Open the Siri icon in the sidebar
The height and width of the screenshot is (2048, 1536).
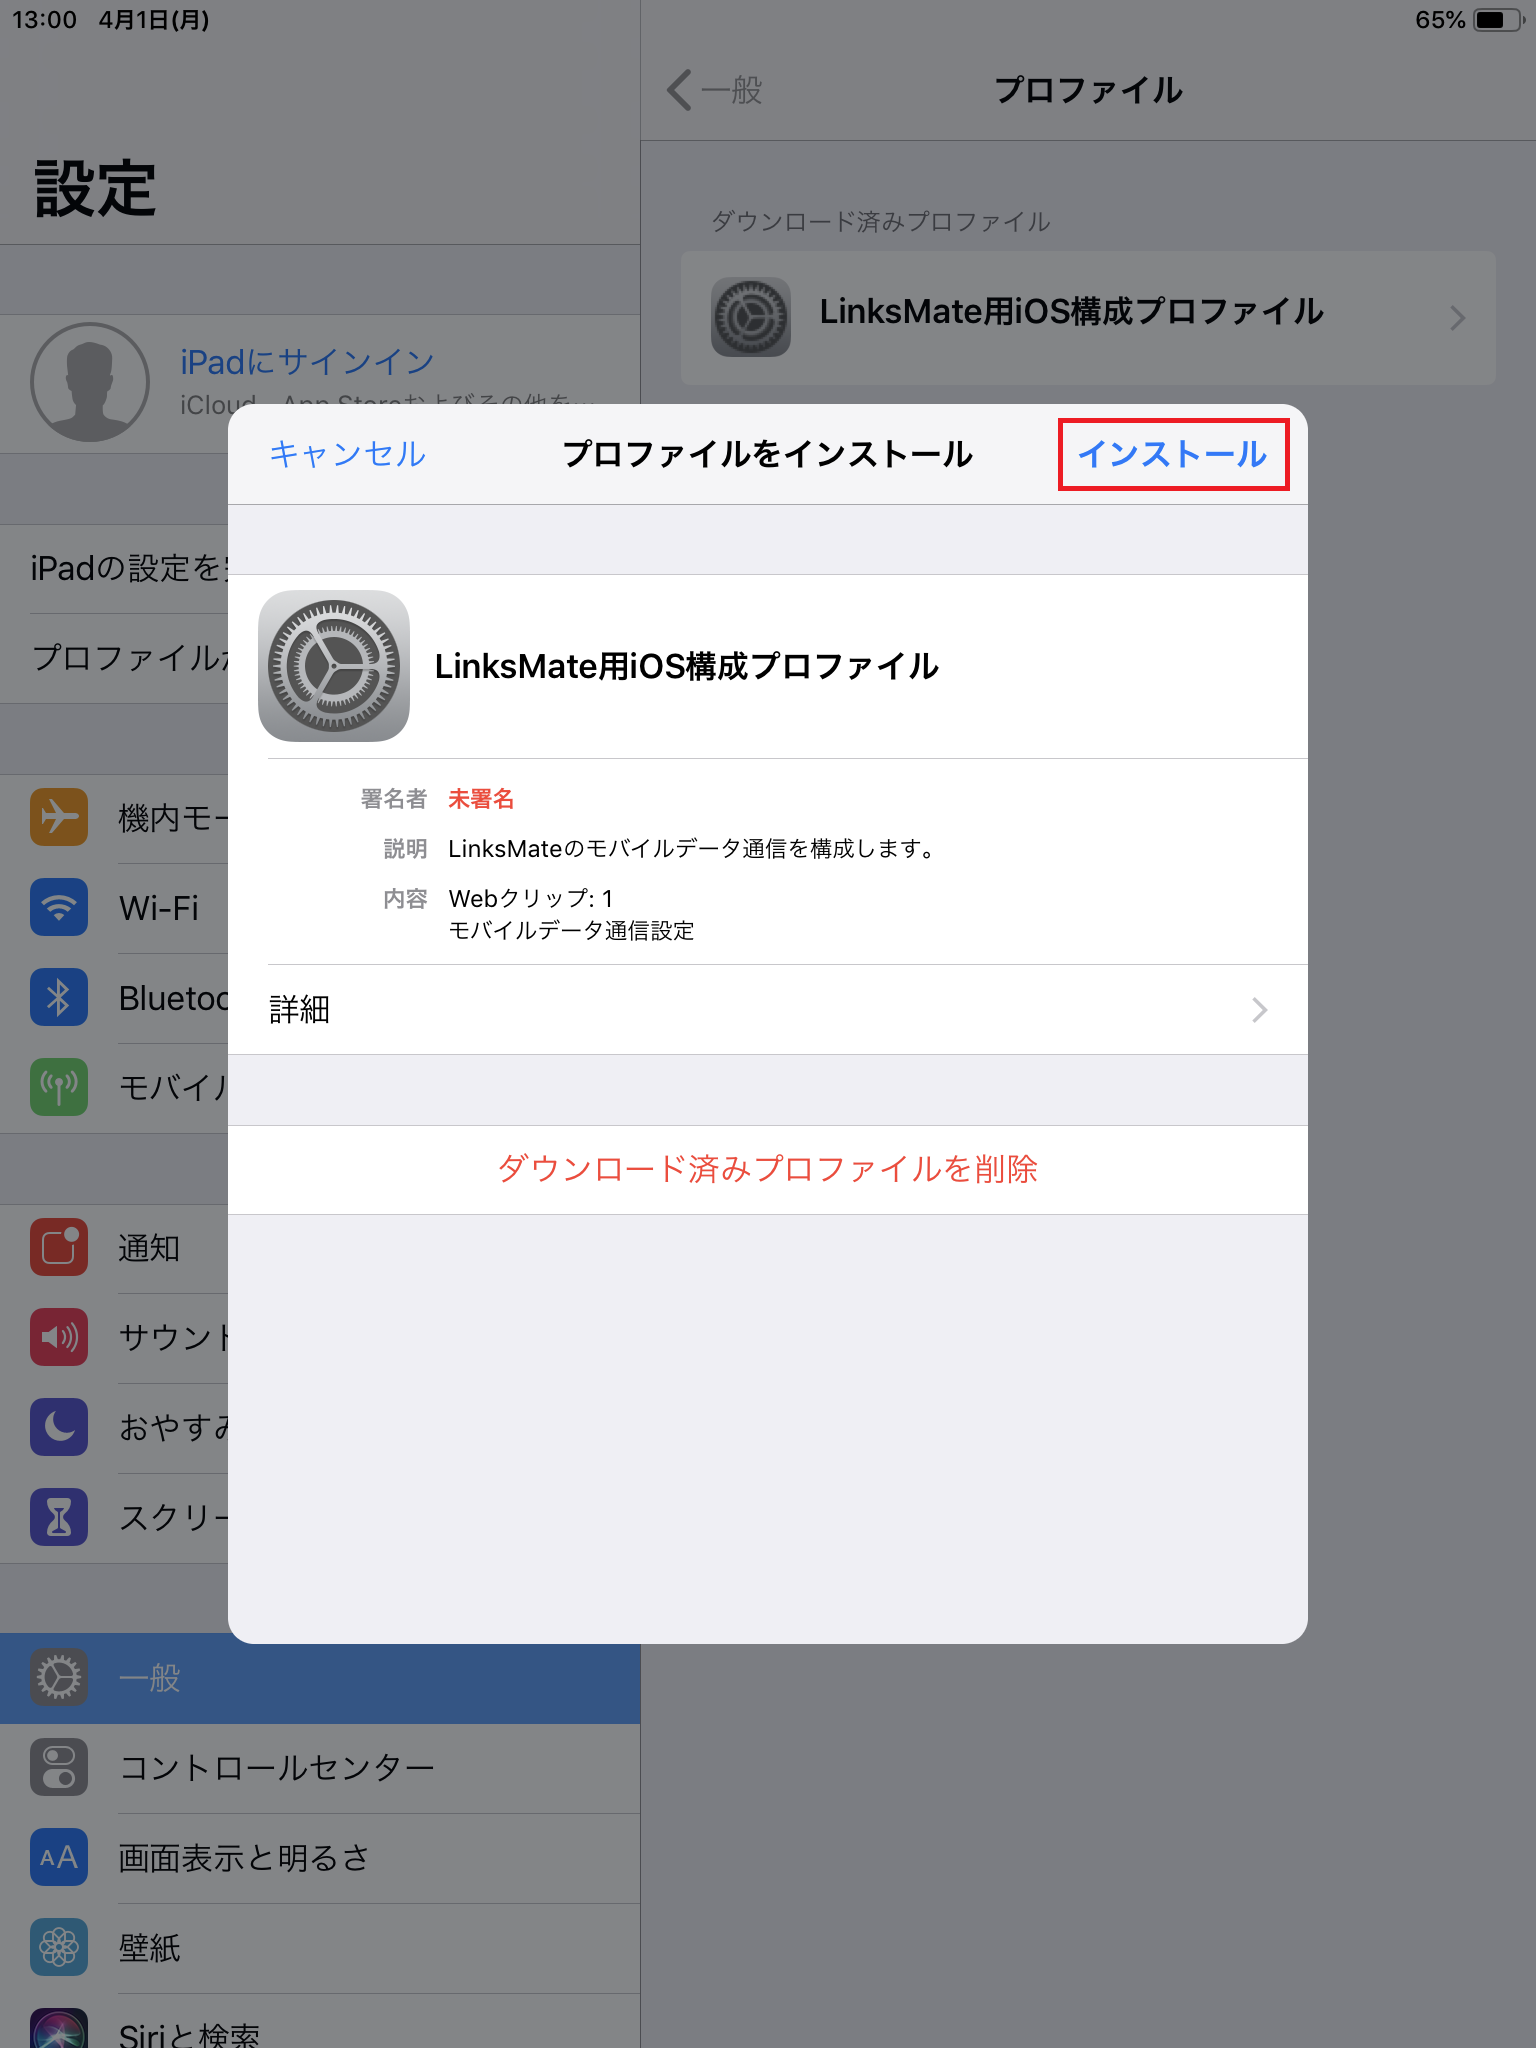tap(59, 2028)
